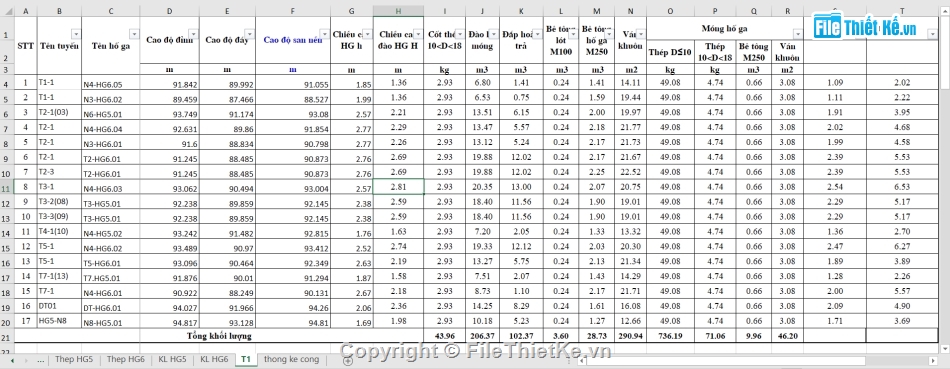Click cell with value 93.128
950x369 pixels.
227,321
